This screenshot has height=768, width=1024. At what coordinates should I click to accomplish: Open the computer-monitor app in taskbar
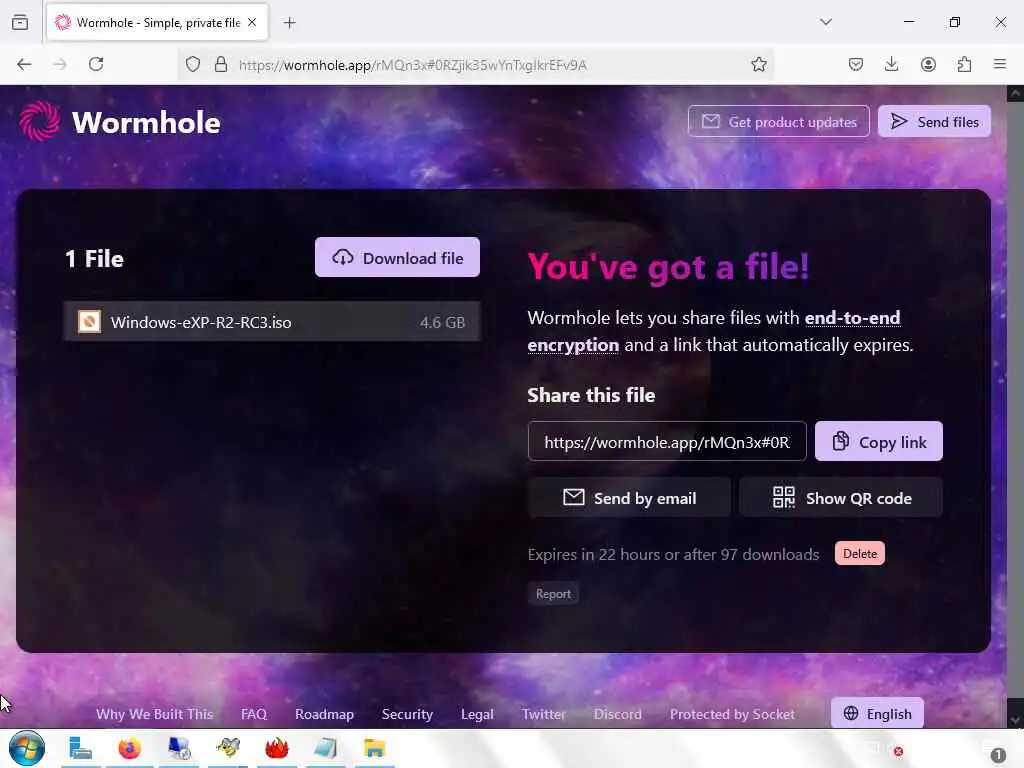pyautogui.click(x=178, y=748)
